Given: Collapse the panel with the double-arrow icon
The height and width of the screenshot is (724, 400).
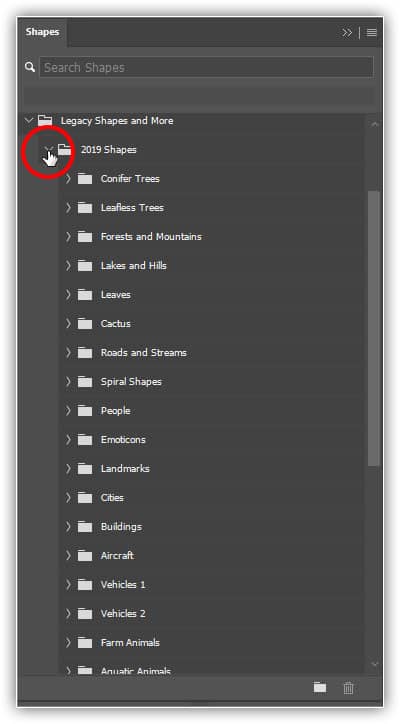Looking at the screenshot, I should [x=347, y=33].
